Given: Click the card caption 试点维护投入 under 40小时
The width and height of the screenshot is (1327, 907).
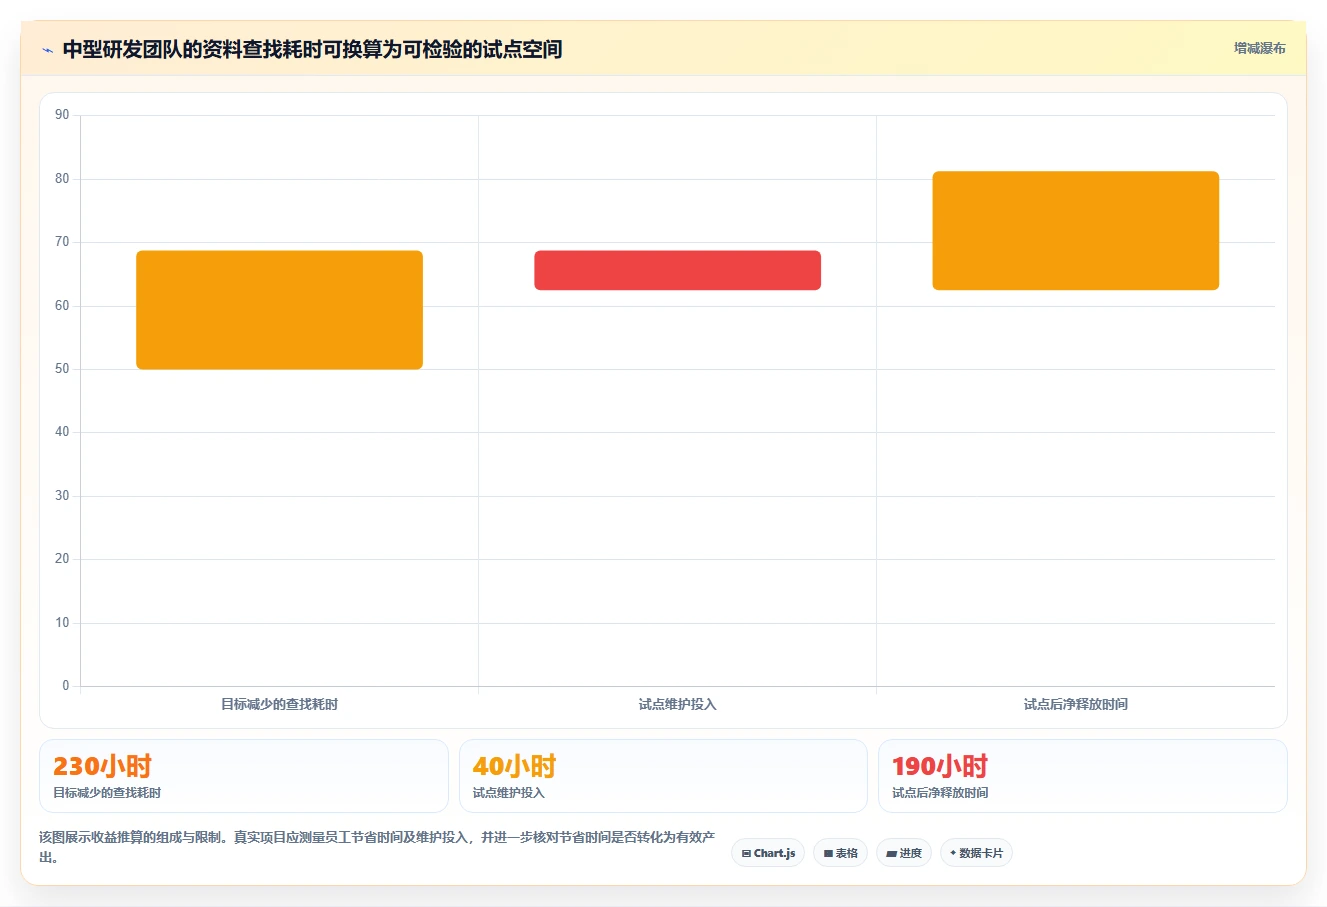Looking at the screenshot, I should coord(509,793).
